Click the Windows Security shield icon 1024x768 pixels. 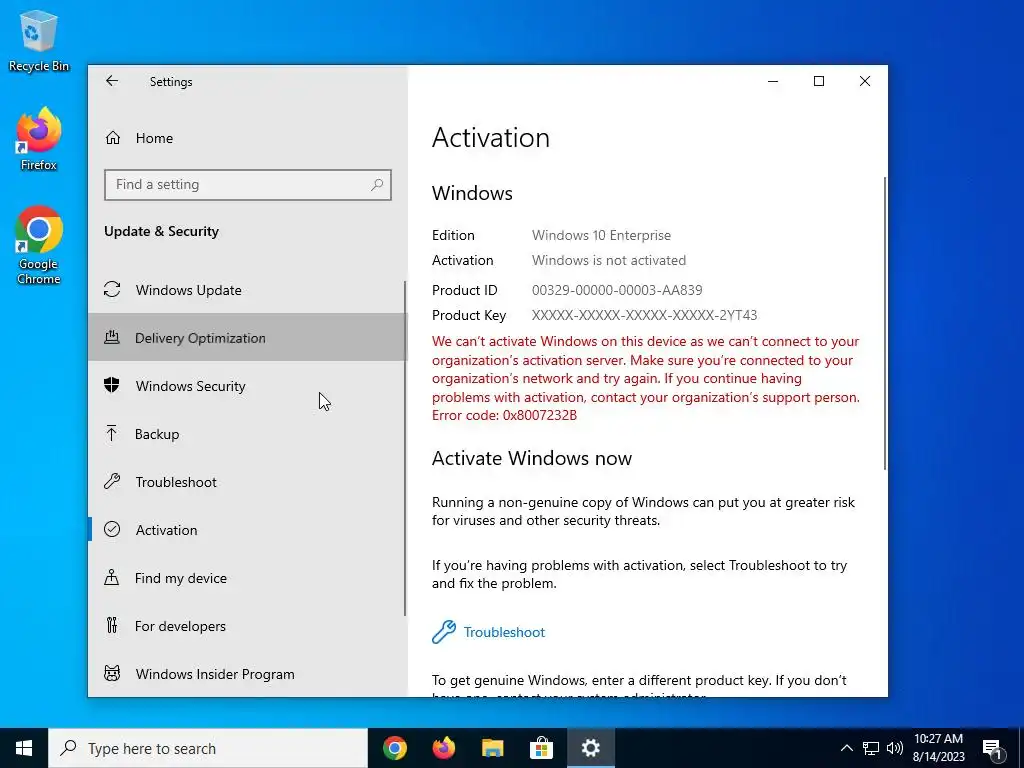click(x=112, y=385)
